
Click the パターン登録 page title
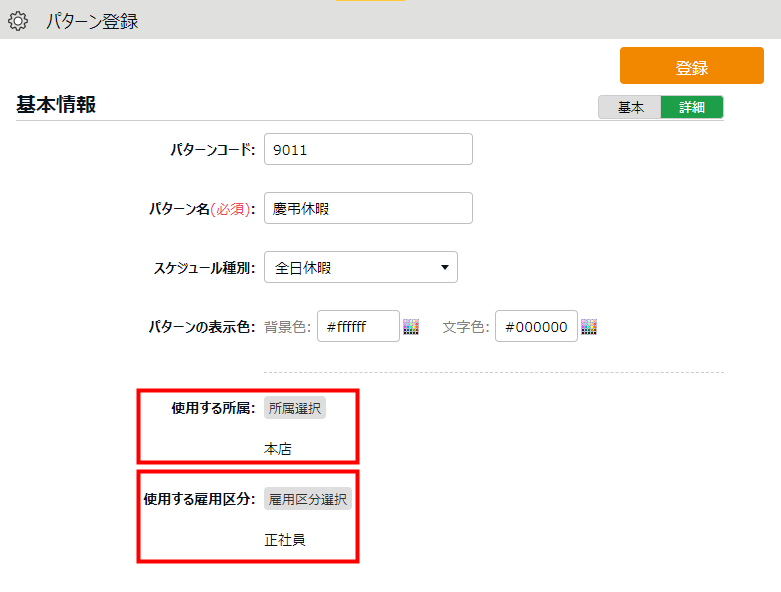tap(92, 21)
